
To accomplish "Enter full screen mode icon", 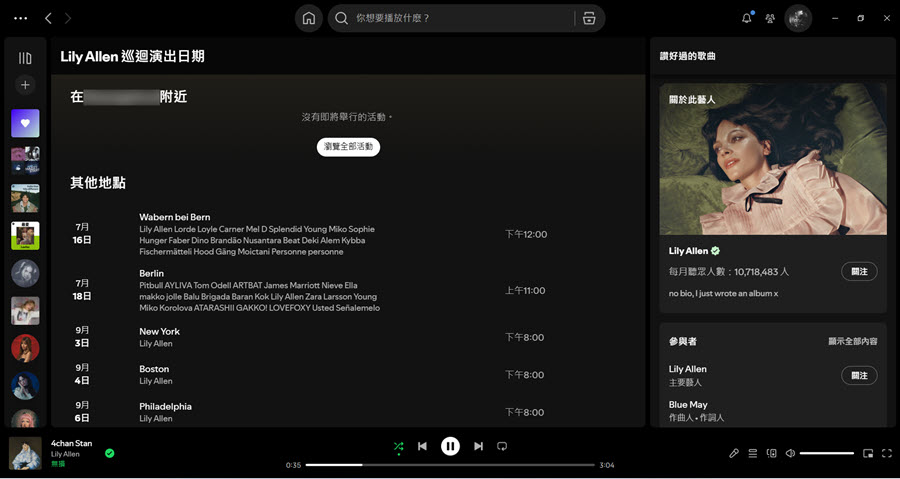I will [887, 453].
